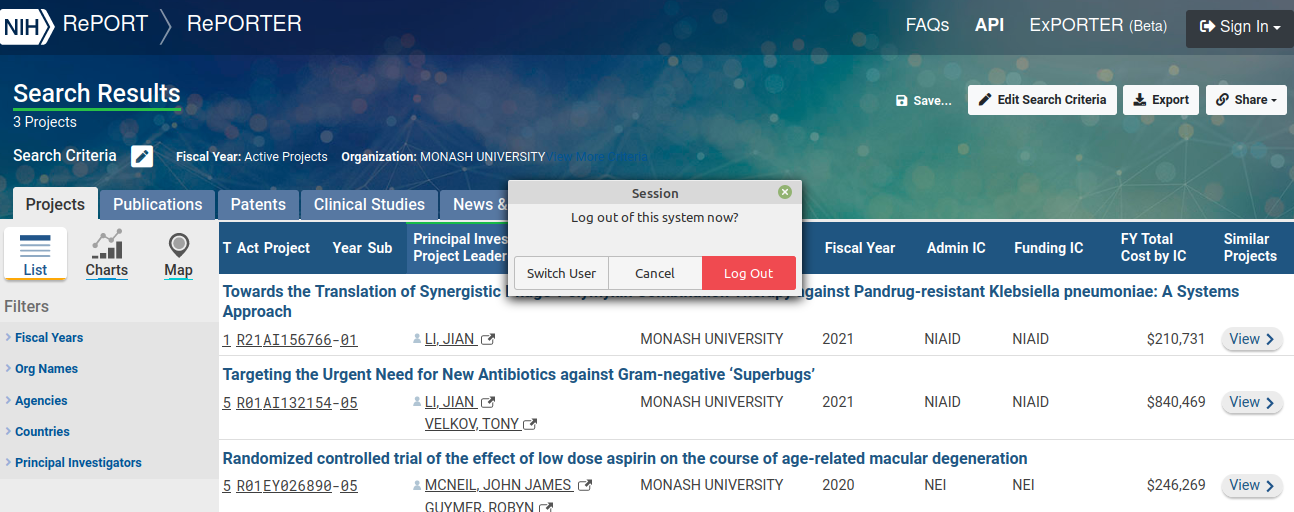Open project R01EY026890-05 link
The image size is (1294, 512).
[x=297, y=486]
